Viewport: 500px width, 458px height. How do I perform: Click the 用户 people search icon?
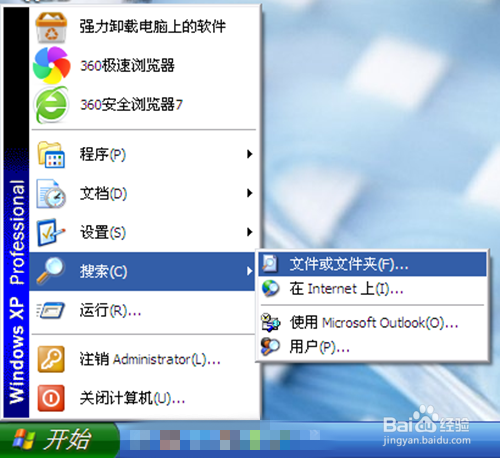pyautogui.click(x=270, y=347)
